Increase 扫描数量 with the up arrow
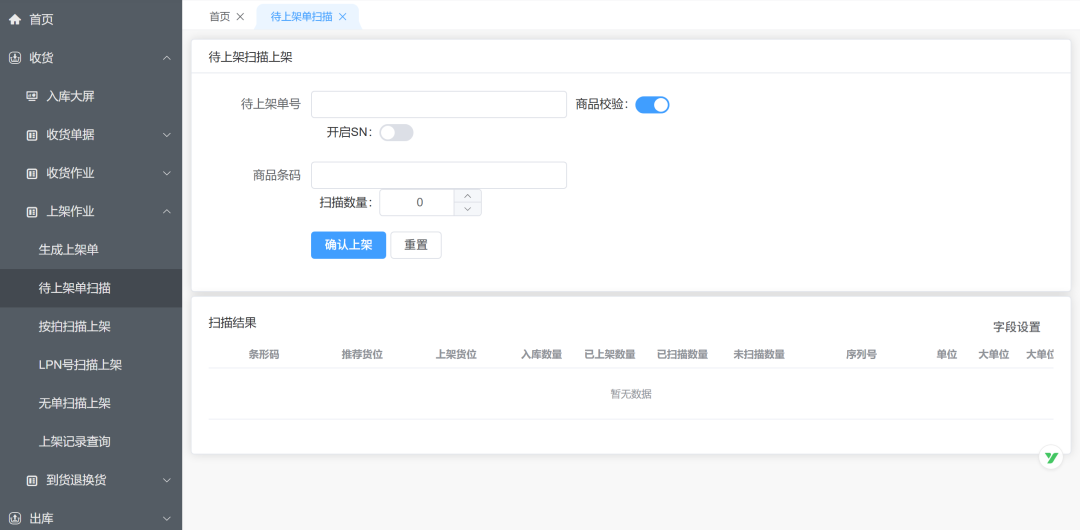 point(467,196)
